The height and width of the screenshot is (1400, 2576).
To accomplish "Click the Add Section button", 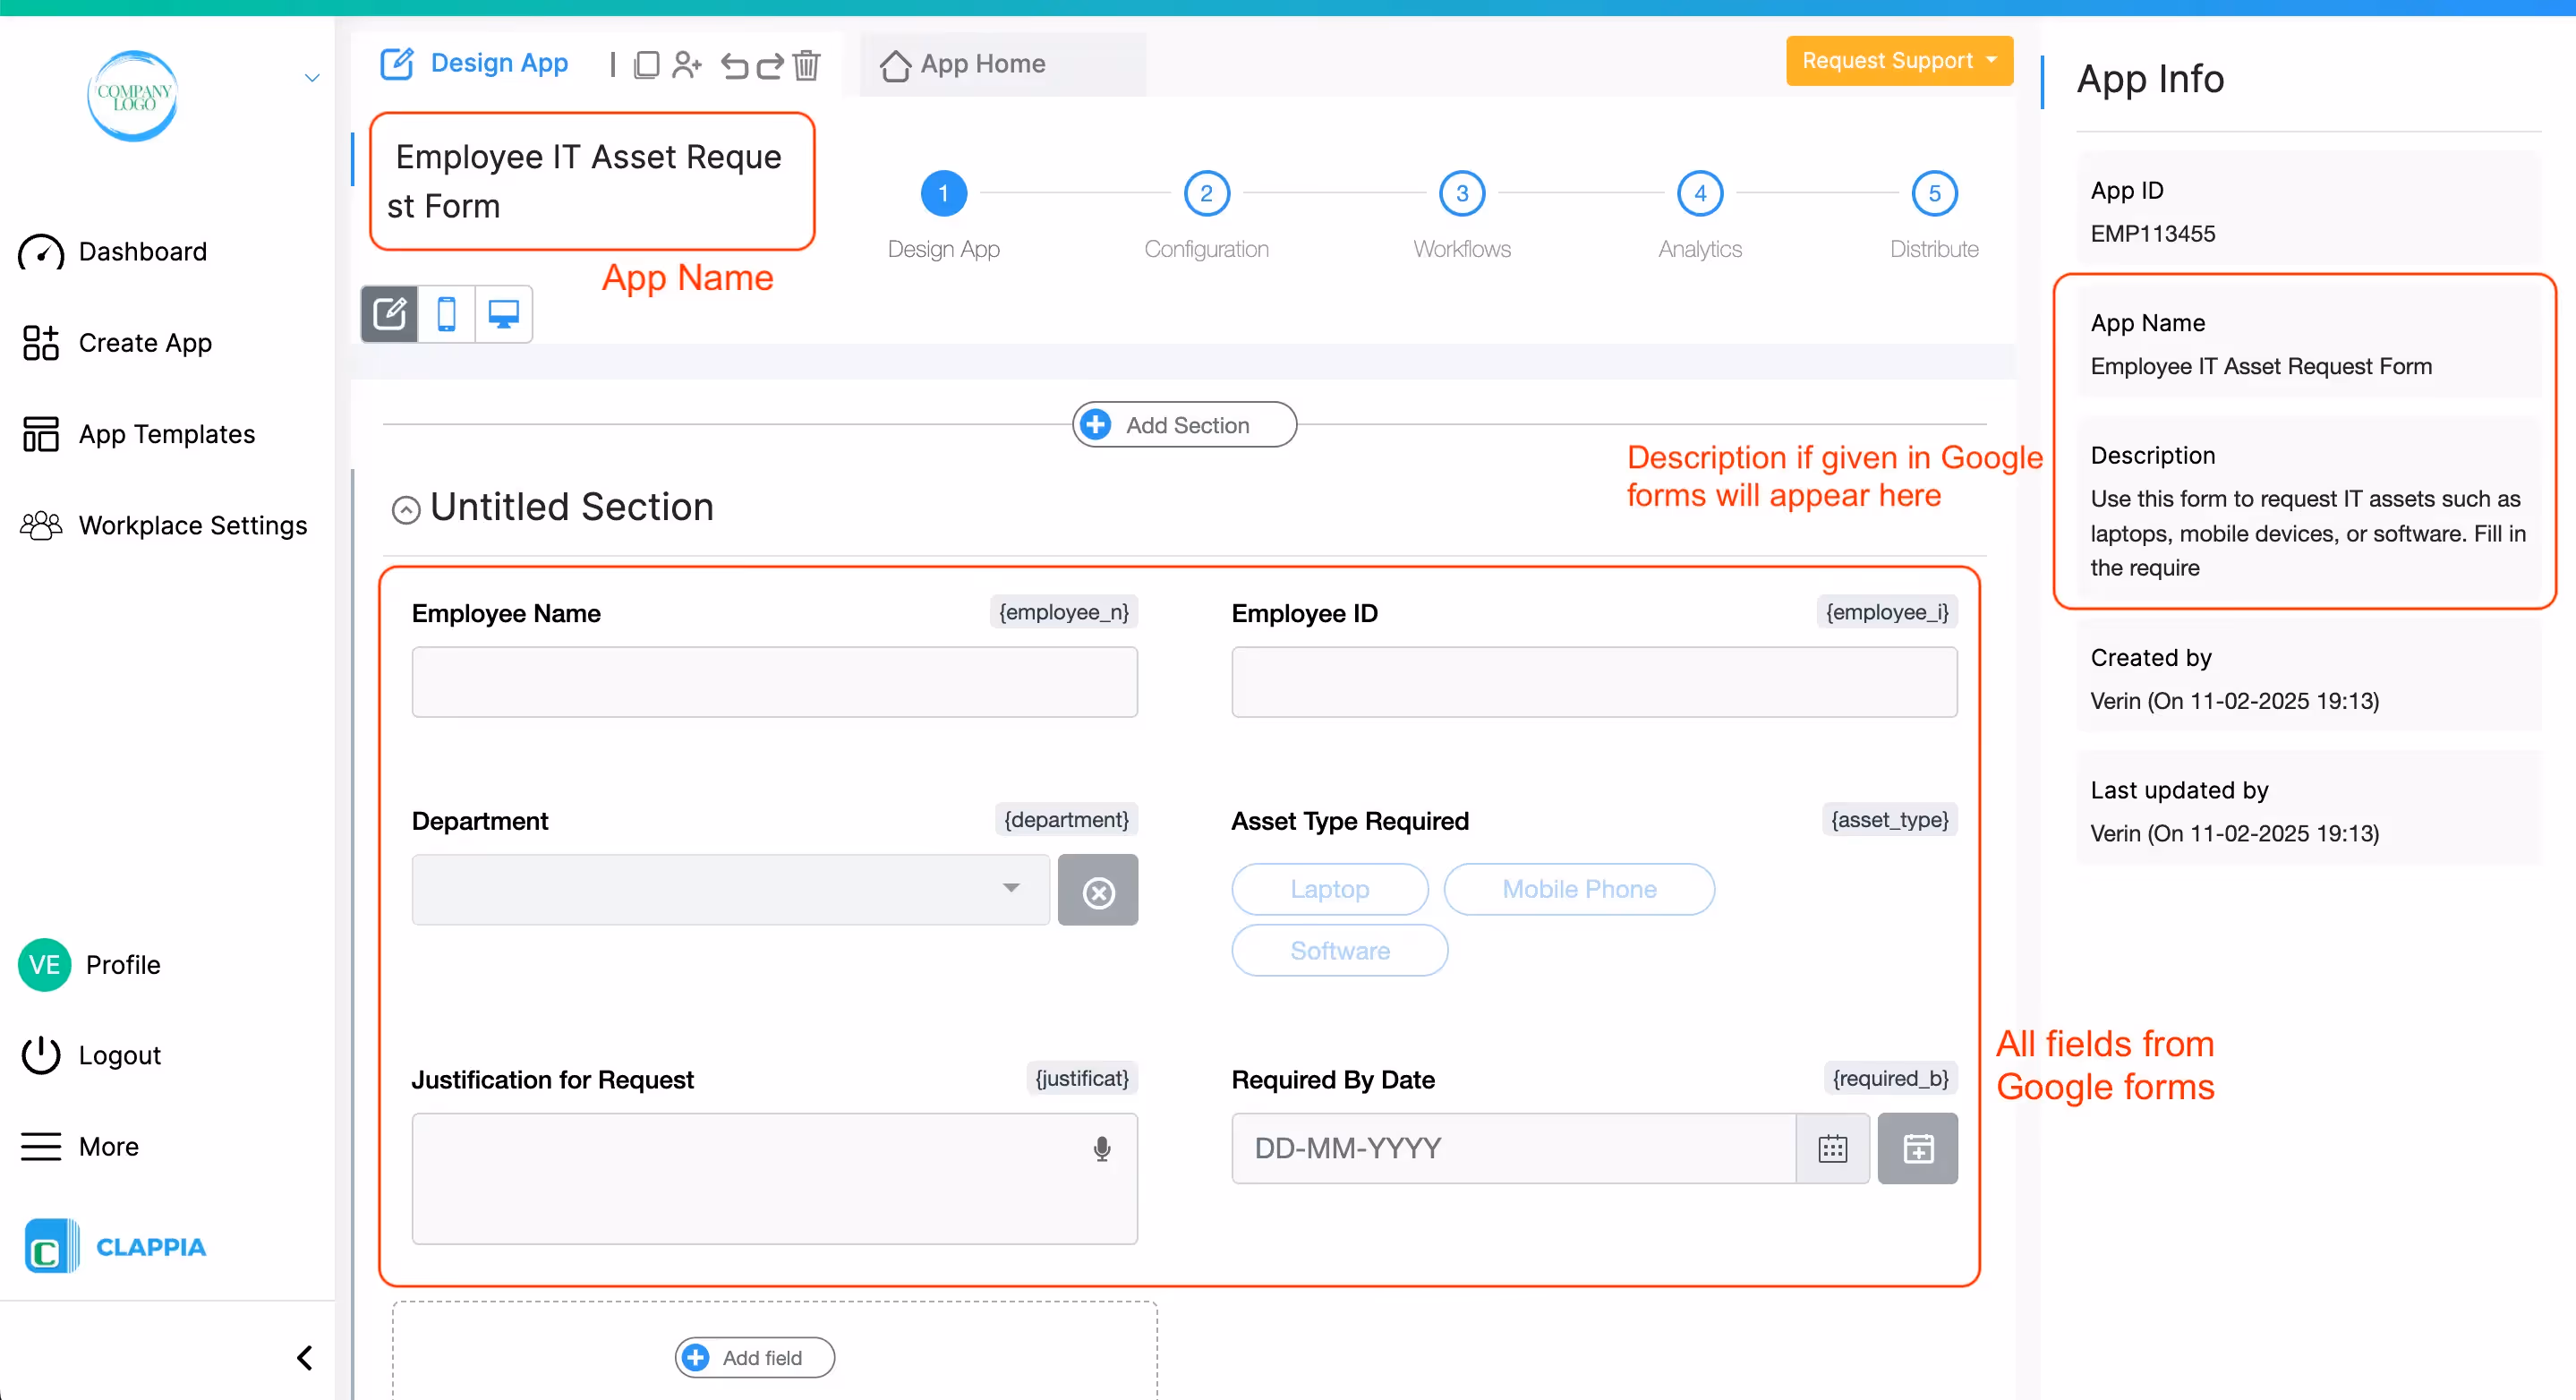I will click(x=1183, y=424).
